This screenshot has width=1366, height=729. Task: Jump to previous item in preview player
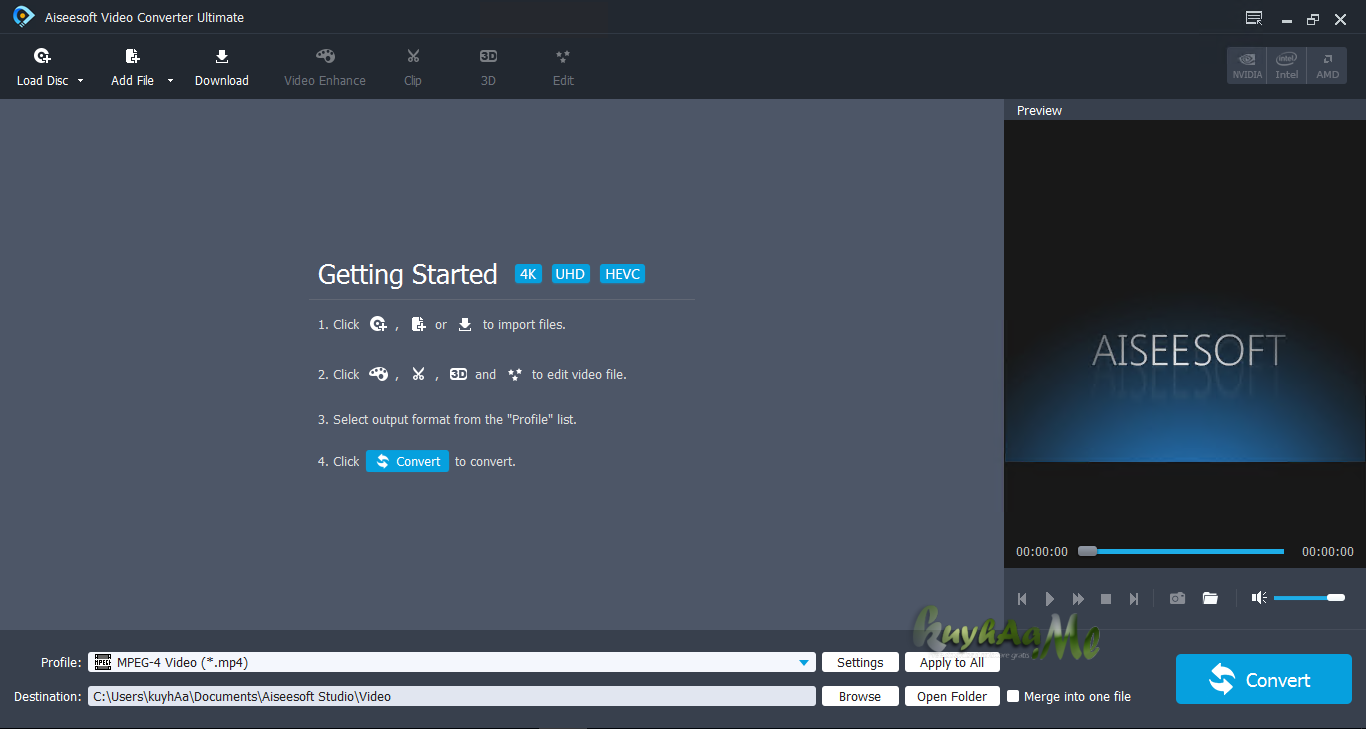(x=1022, y=599)
